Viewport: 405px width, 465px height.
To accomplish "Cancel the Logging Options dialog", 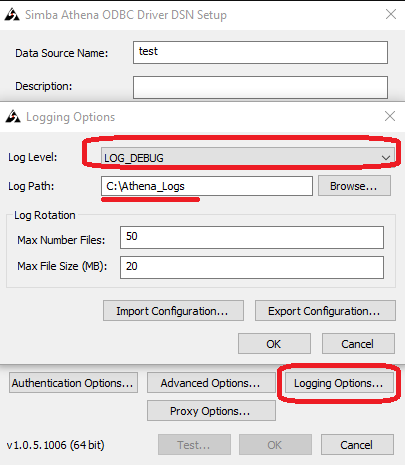I will click(x=358, y=344).
